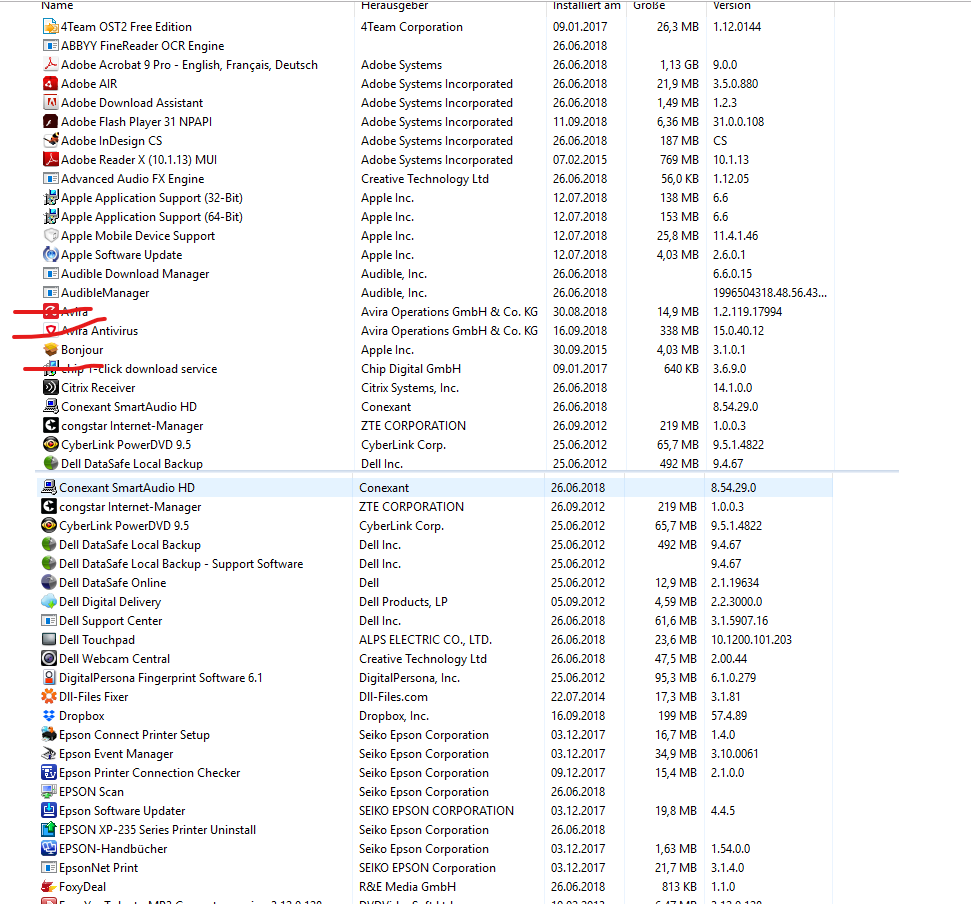This screenshot has width=971, height=904.
Task: Sort list by the Version column header
Action: click(731, 6)
